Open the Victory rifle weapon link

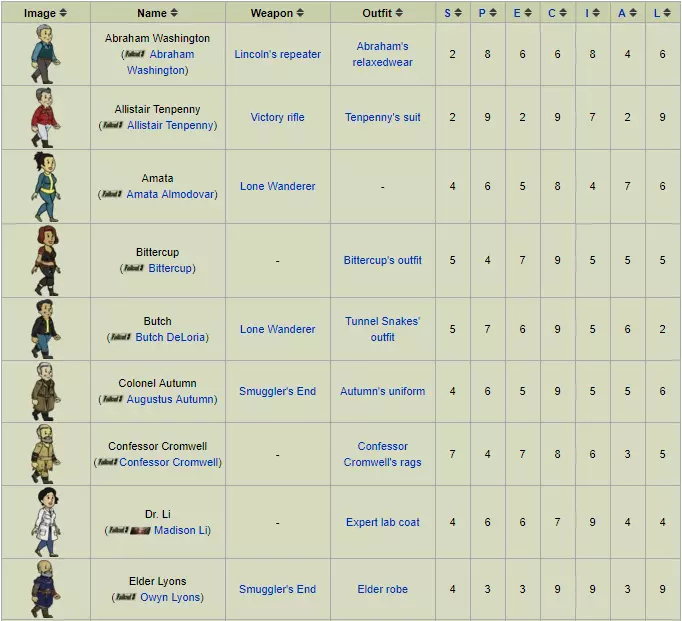coord(277,117)
